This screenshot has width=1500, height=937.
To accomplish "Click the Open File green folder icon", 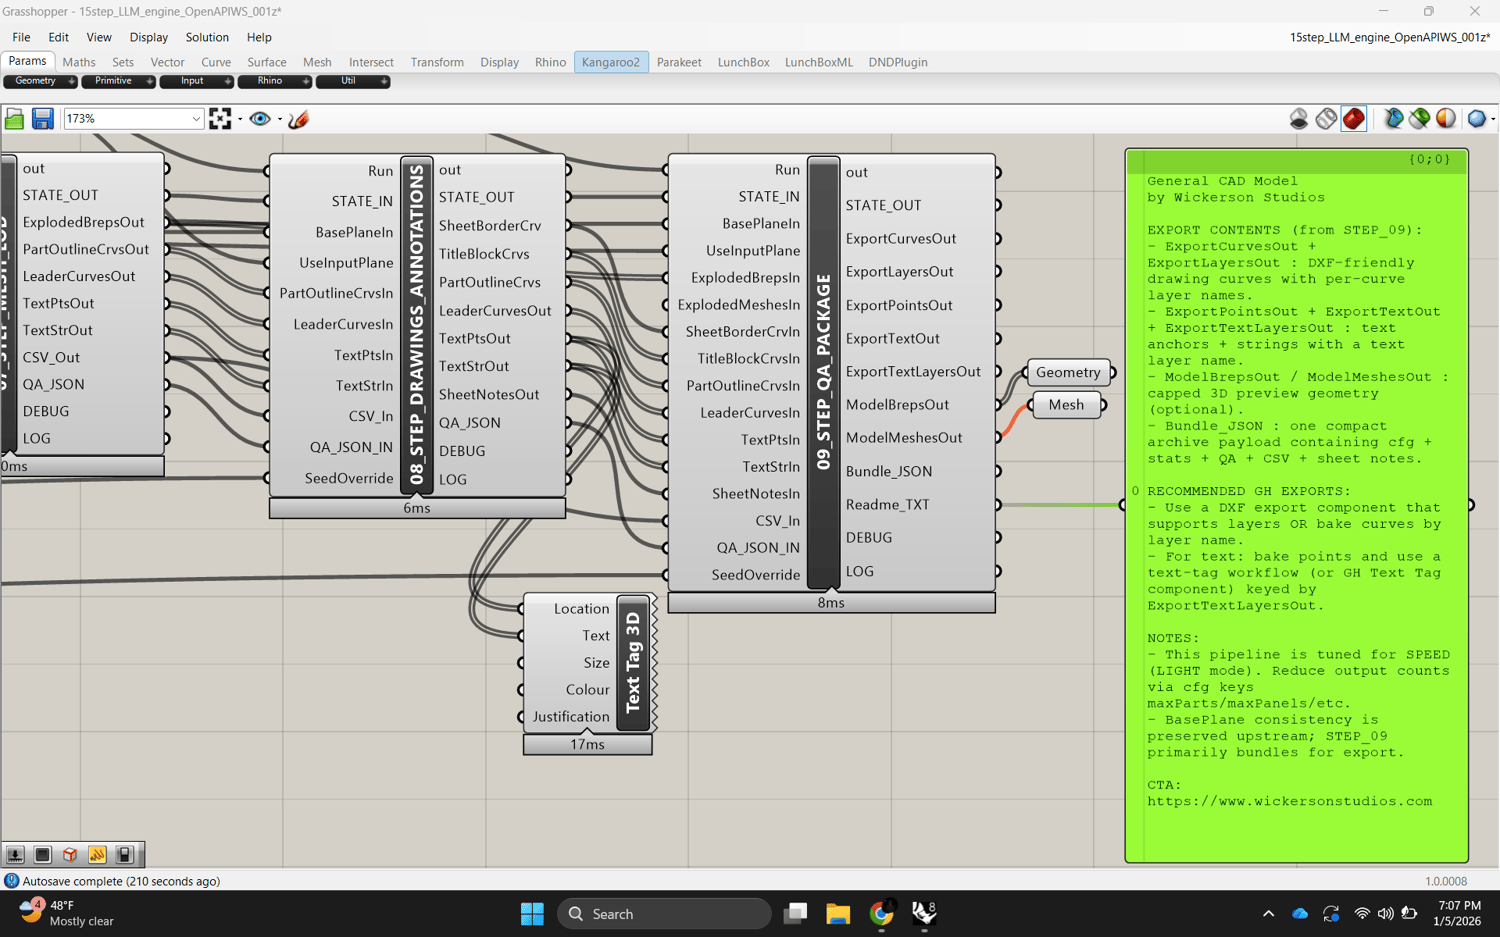I will 14,119.
